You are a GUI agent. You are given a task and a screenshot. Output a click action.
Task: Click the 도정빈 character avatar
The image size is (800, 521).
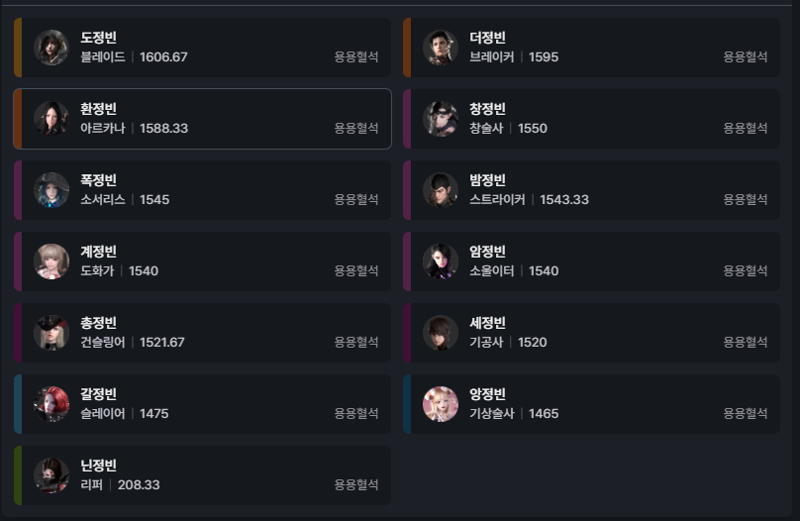pos(51,47)
